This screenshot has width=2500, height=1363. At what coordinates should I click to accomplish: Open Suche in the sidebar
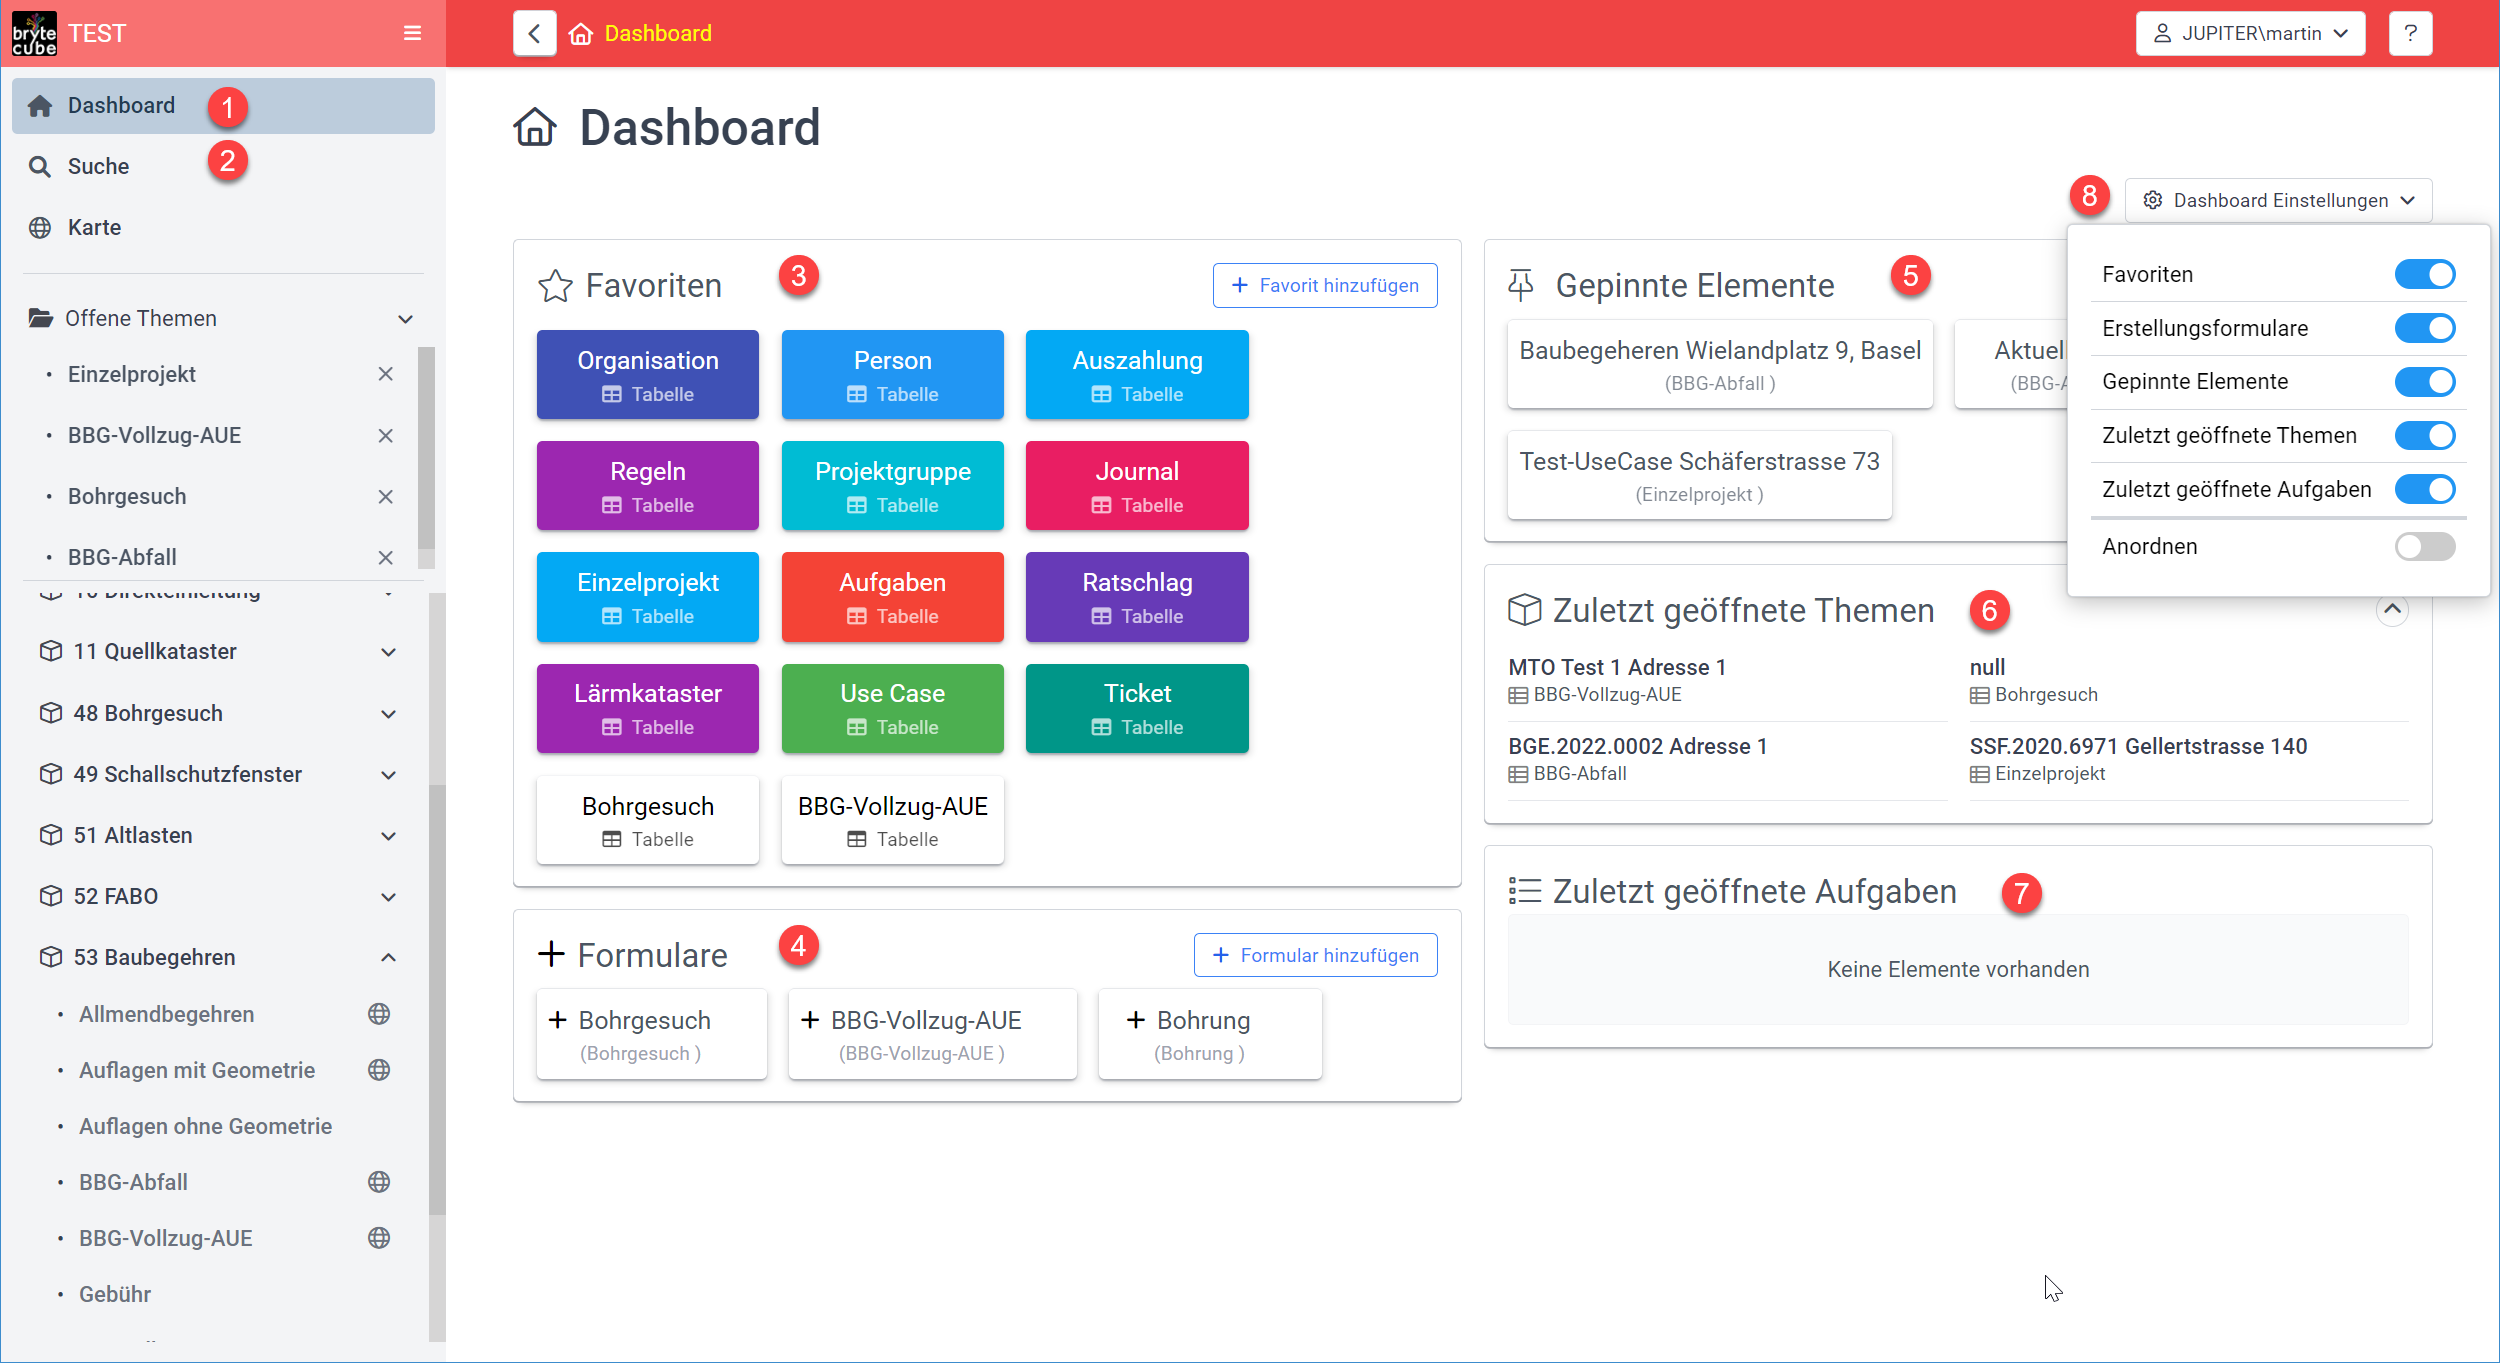coord(223,166)
